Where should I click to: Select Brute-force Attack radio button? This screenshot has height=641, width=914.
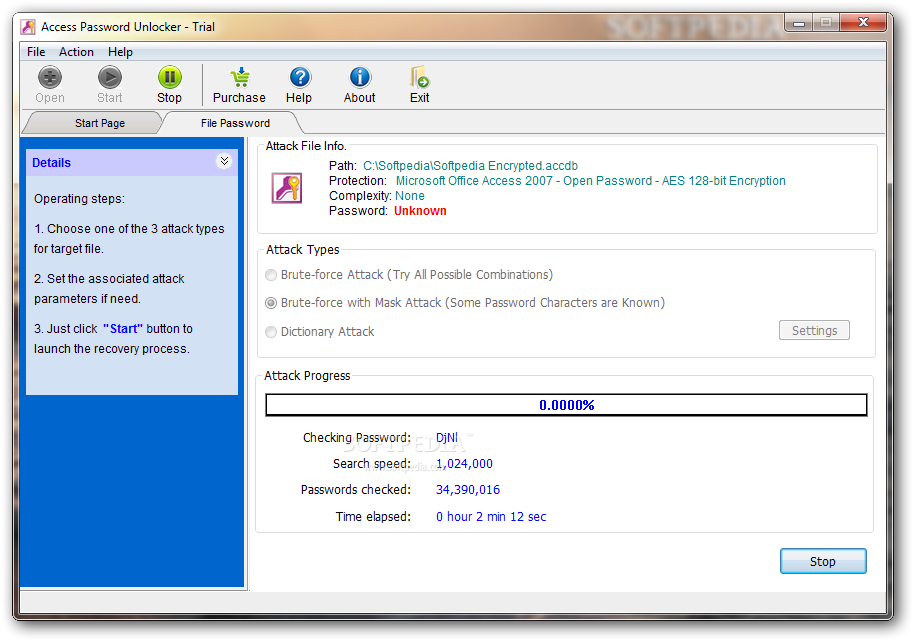click(271, 275)
